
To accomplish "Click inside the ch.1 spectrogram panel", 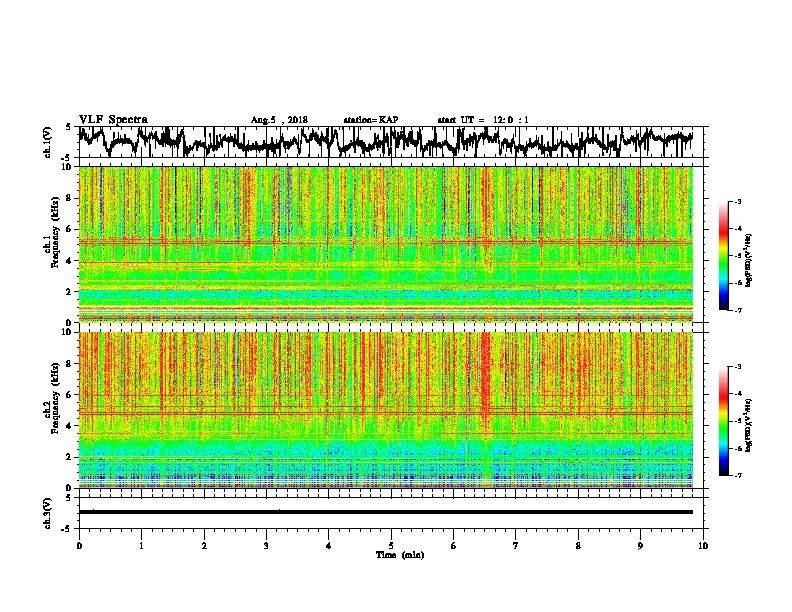I will tap(385, 244).
